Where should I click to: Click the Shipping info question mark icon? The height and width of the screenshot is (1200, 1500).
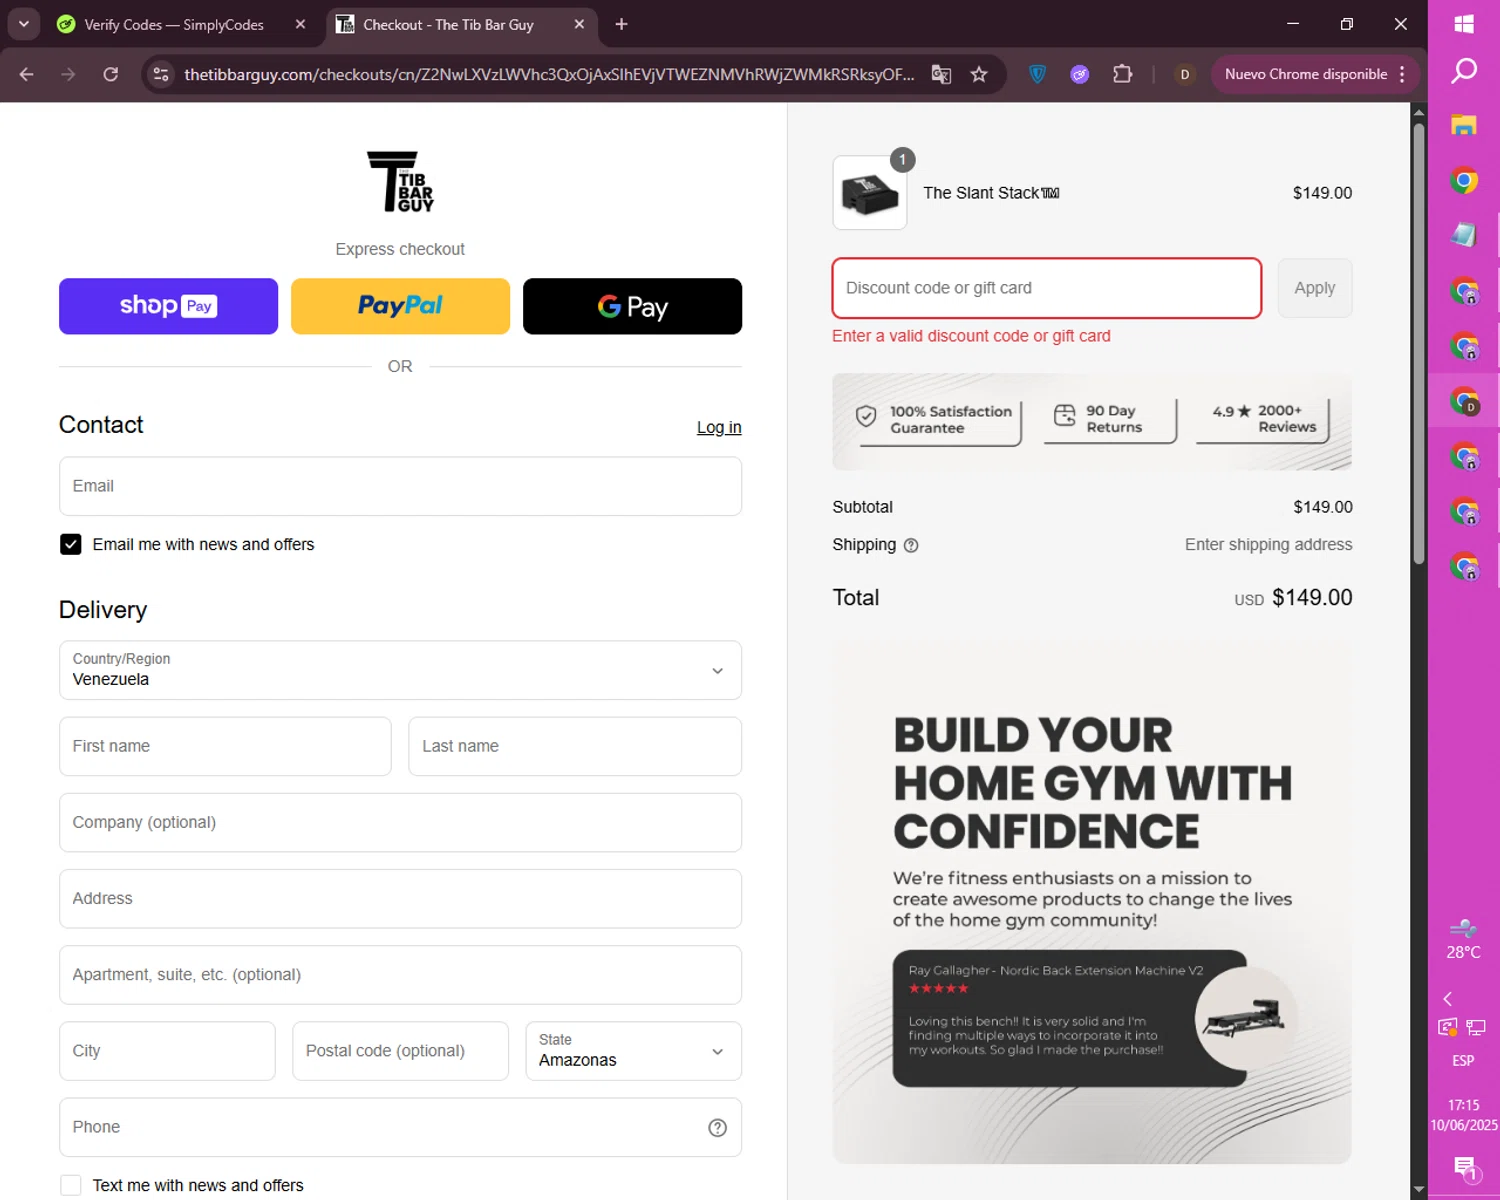click(911, 545)
